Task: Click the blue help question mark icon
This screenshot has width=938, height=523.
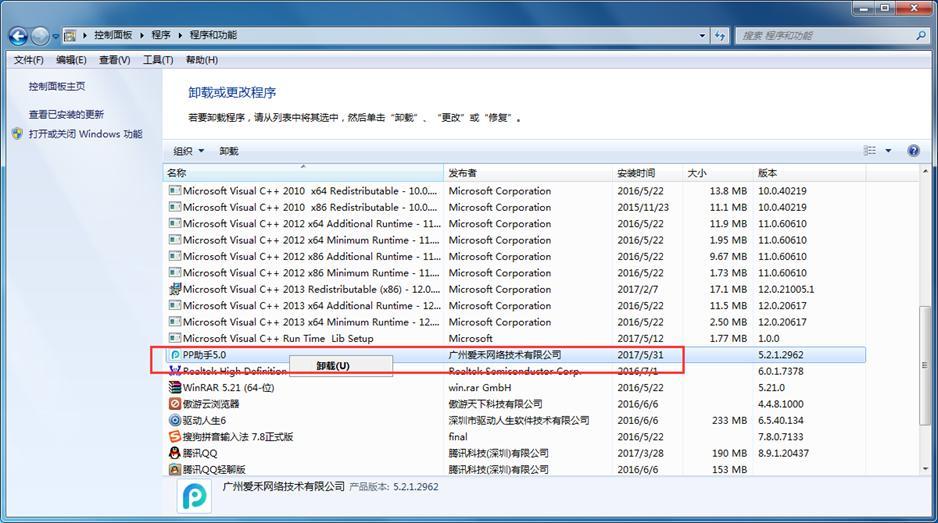Action: (913, 151)
